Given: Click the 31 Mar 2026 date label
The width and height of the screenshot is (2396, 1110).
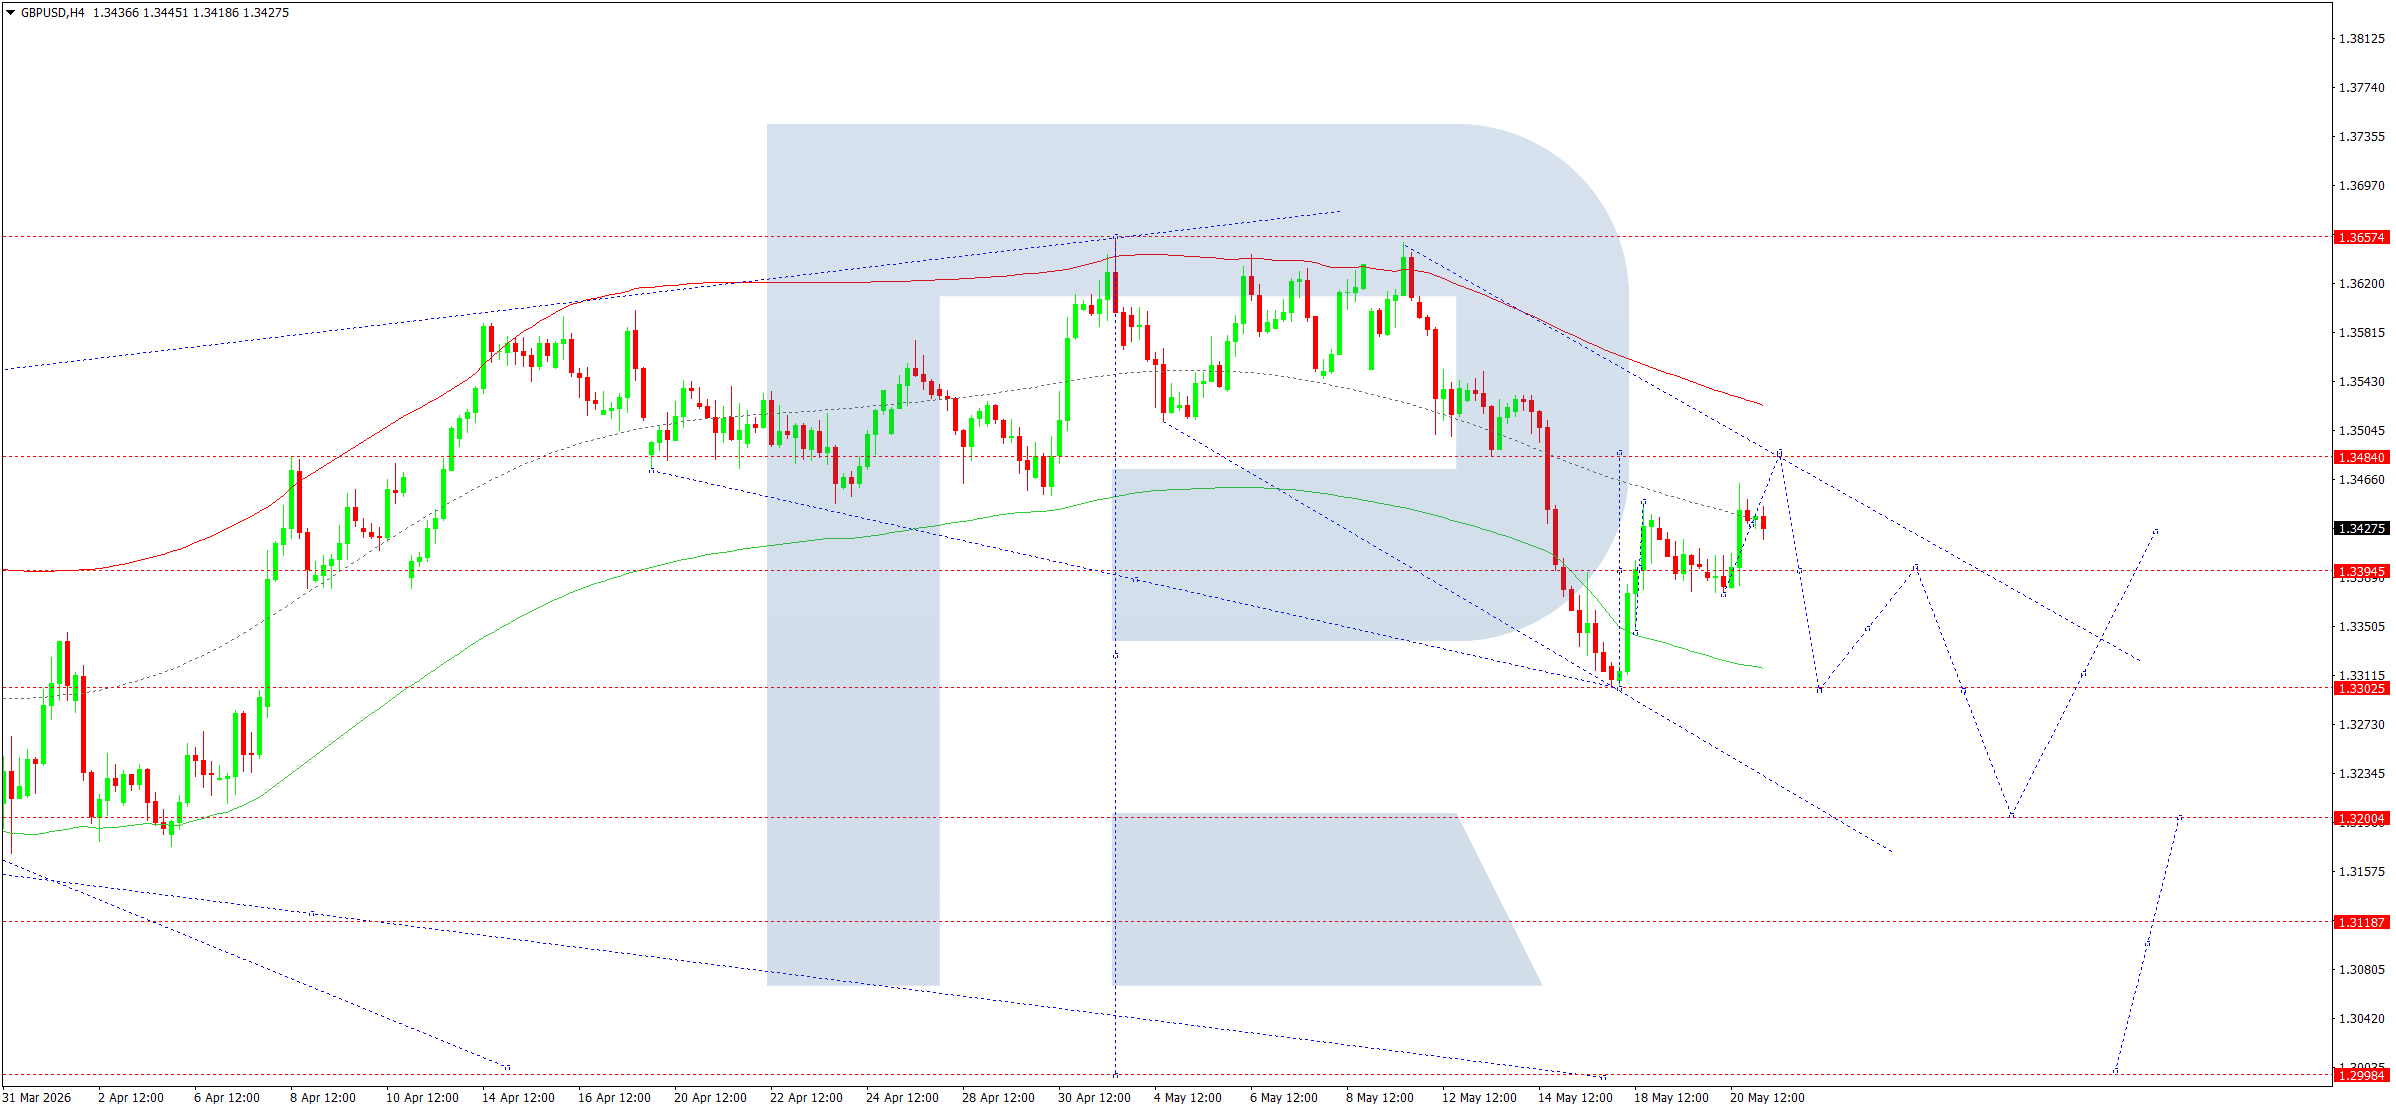Looking at the screenshot, I should [37, 1097].
